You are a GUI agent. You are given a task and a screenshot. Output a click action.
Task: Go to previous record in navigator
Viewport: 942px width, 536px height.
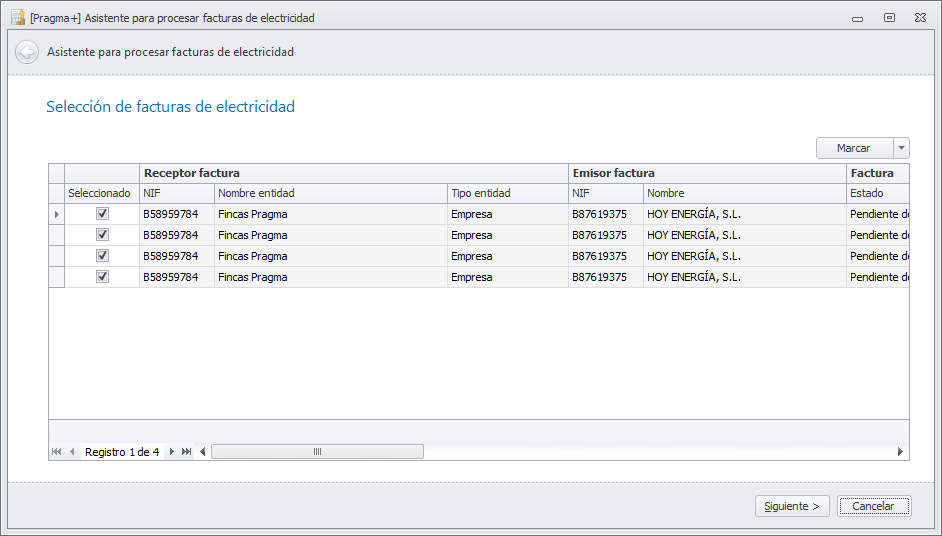[x=72, y=452]
